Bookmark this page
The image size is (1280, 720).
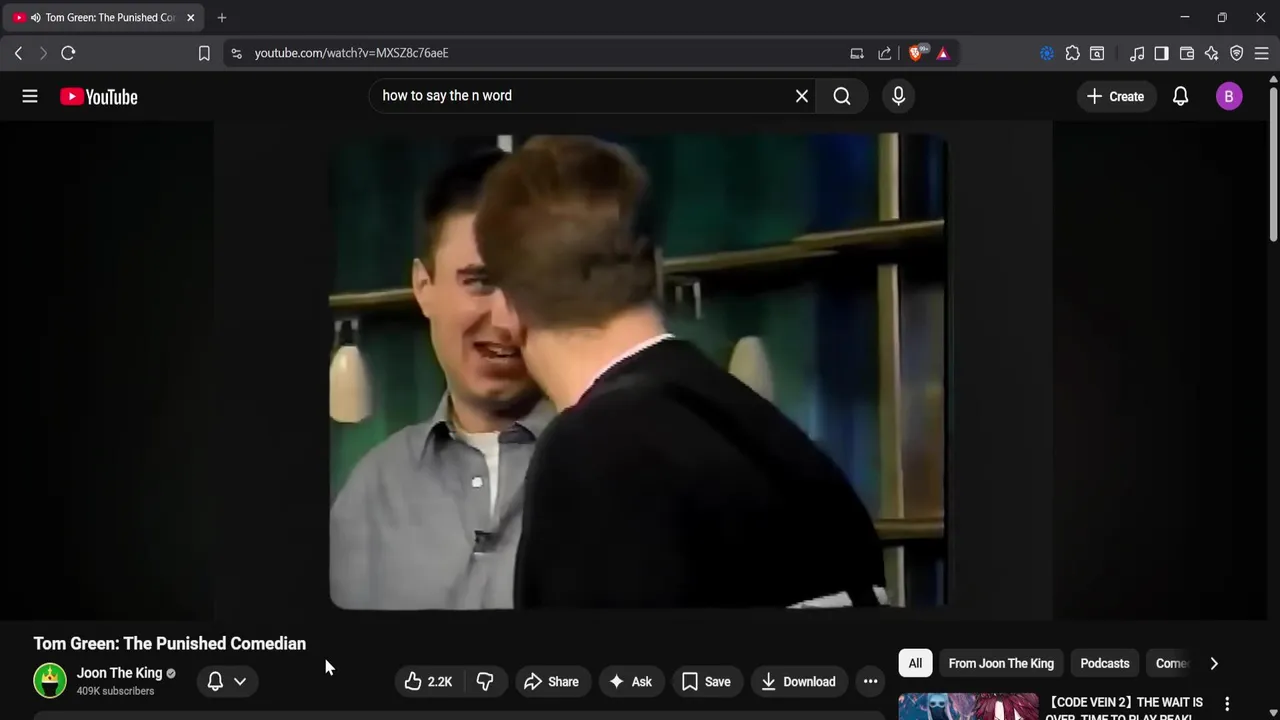click(x=204, y=53)
